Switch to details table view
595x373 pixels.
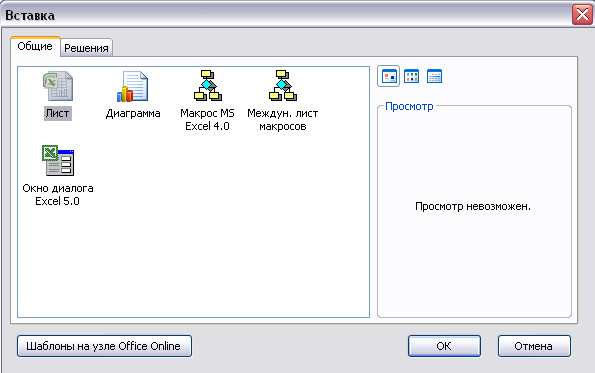(x=434, y=76)
